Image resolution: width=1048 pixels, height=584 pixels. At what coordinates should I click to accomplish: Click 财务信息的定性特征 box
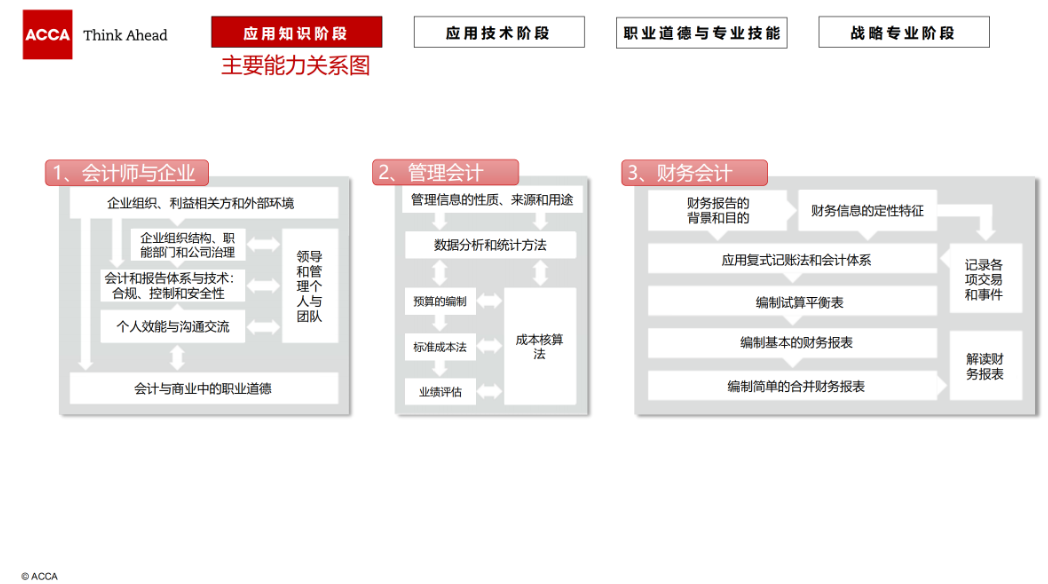[868, 210]
